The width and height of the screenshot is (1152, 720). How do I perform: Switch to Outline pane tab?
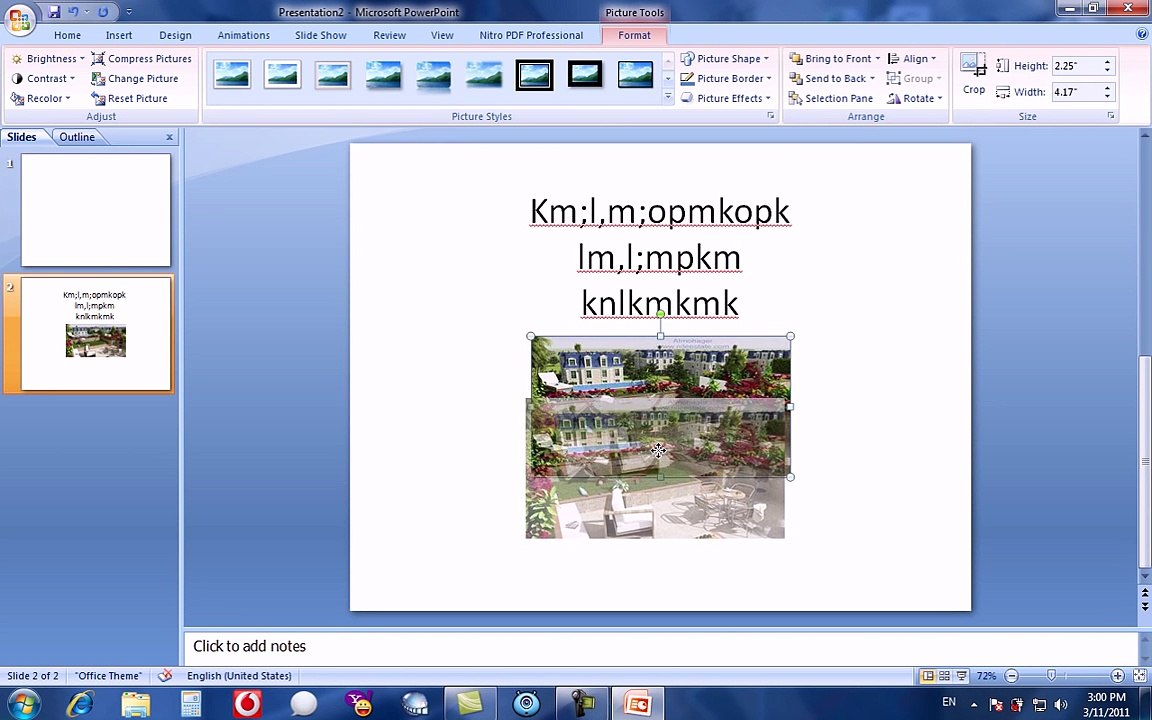[x=77, y=137]
